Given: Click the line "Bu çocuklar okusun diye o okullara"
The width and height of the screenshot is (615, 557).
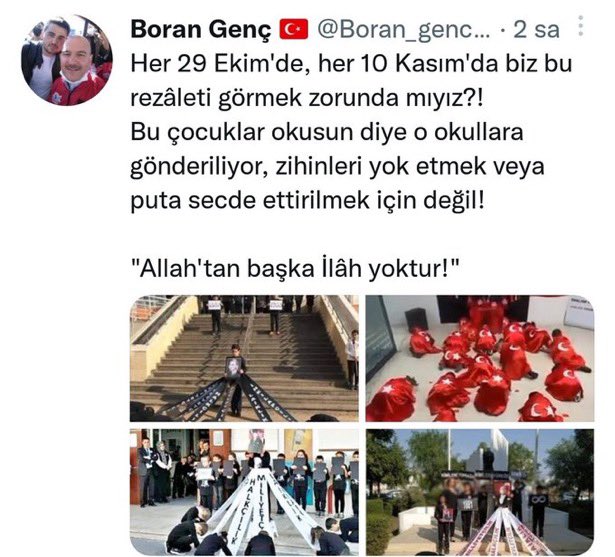Looking at the screenshot, I should (327, 133).
